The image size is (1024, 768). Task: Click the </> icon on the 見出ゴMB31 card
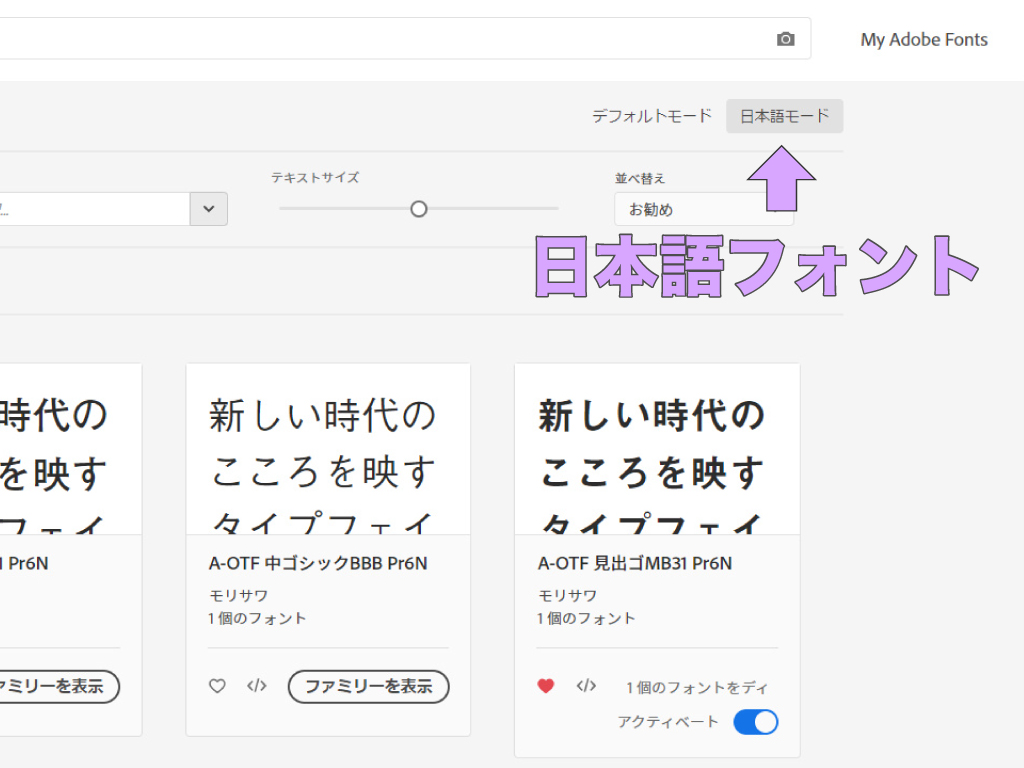coord(587,687)
